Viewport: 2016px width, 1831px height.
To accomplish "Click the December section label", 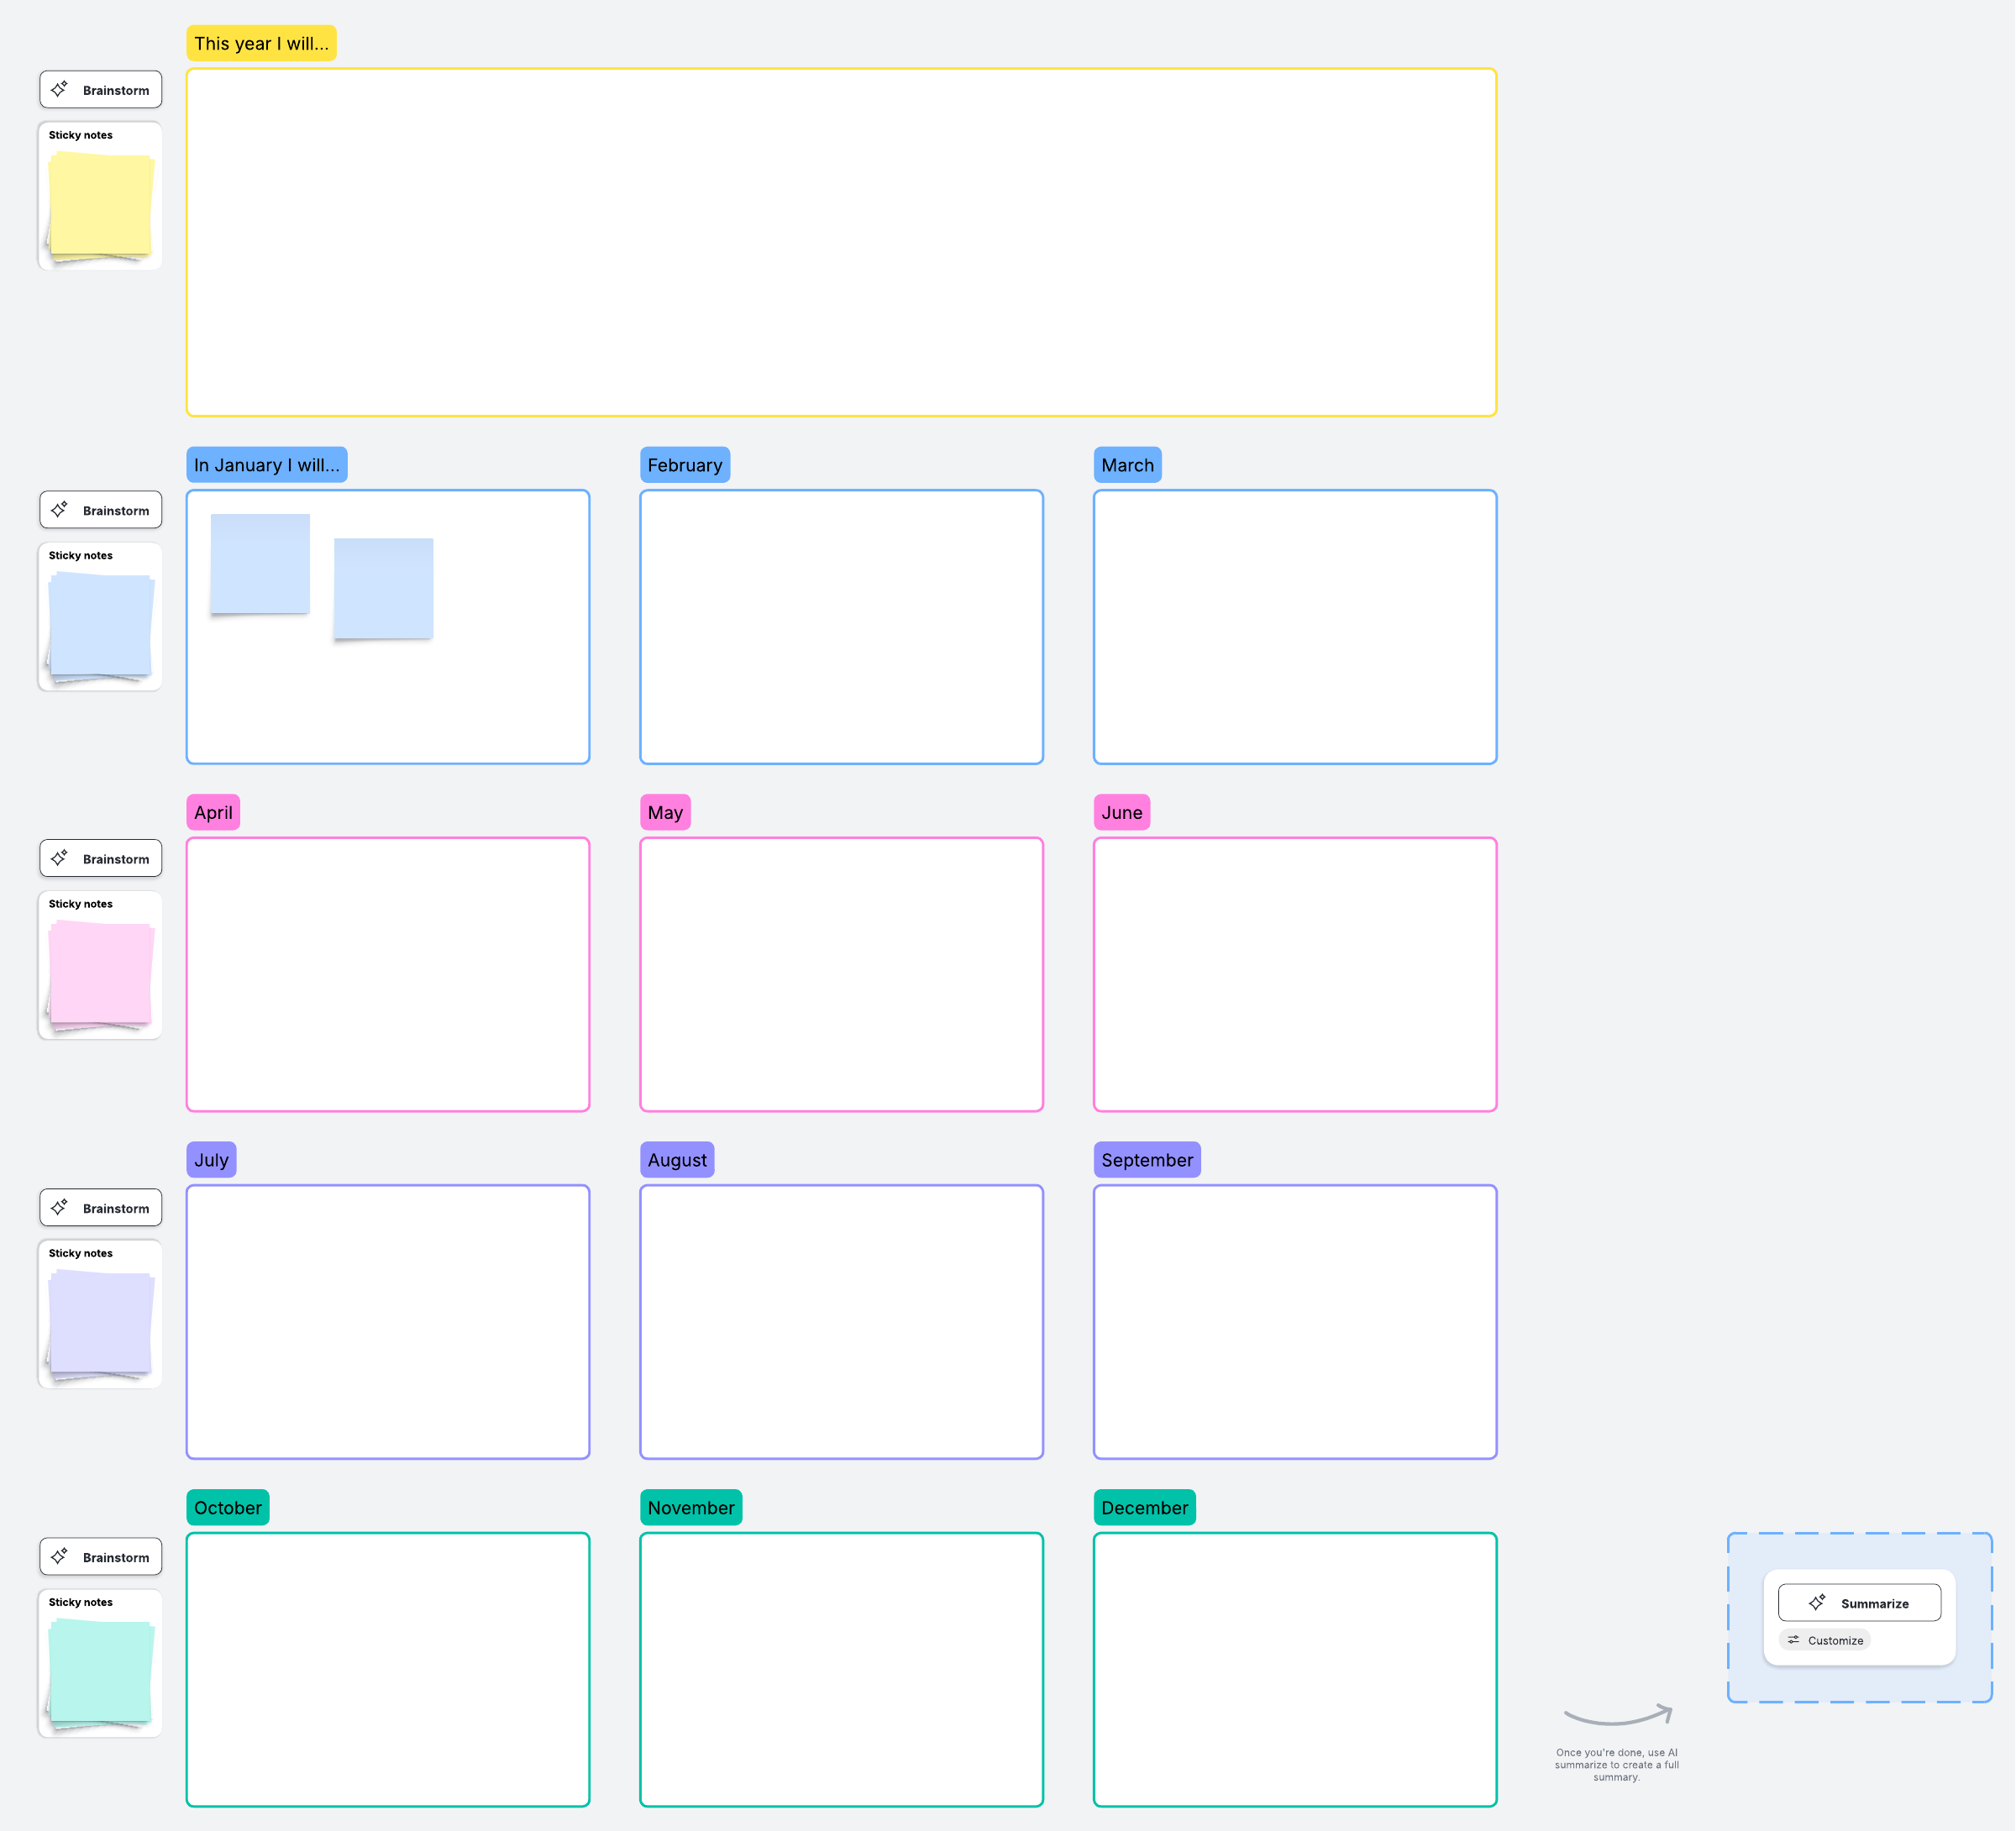I will 1144,1507.
